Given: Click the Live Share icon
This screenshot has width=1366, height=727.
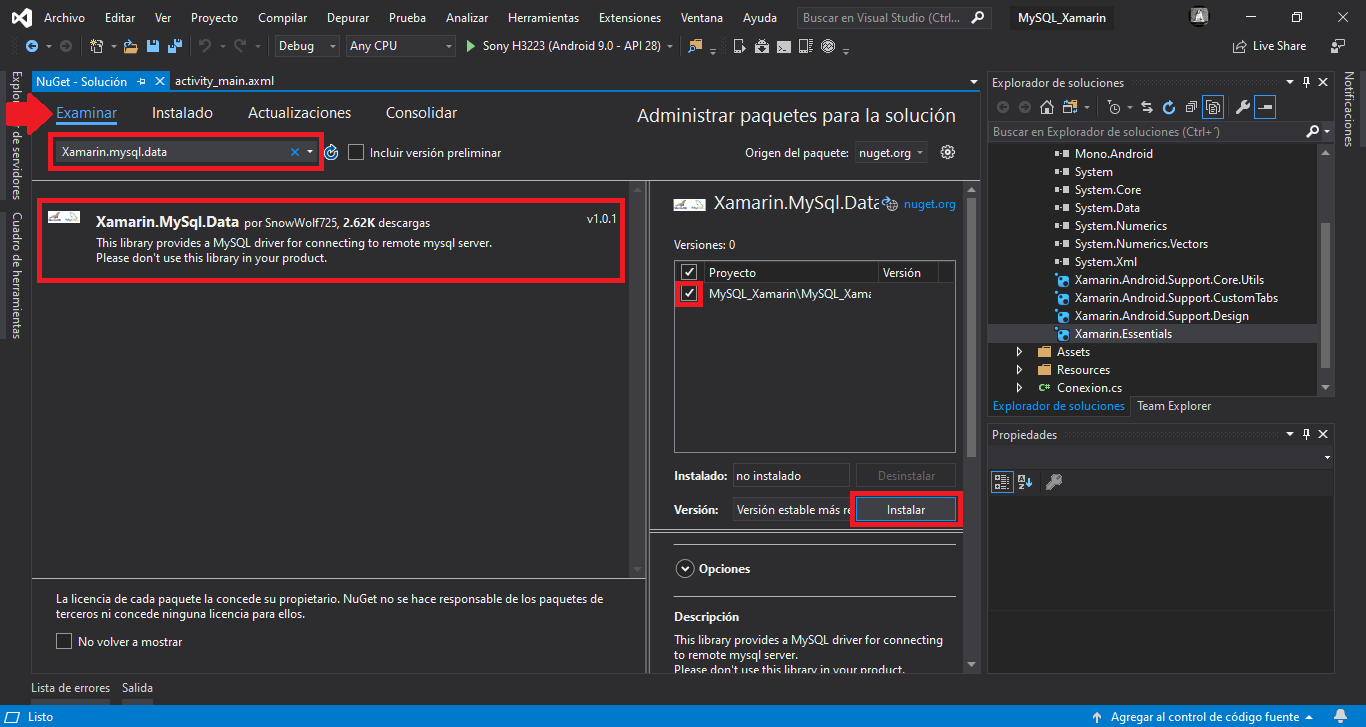Looking at the screenshot, I should coord(1270,46).
